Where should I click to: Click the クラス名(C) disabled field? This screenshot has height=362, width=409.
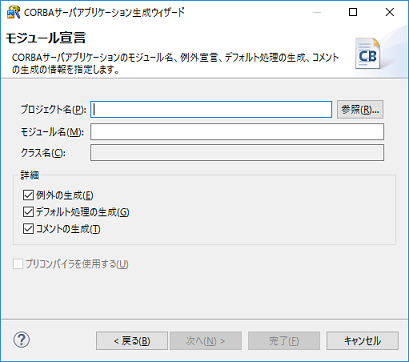click(237, 153)
